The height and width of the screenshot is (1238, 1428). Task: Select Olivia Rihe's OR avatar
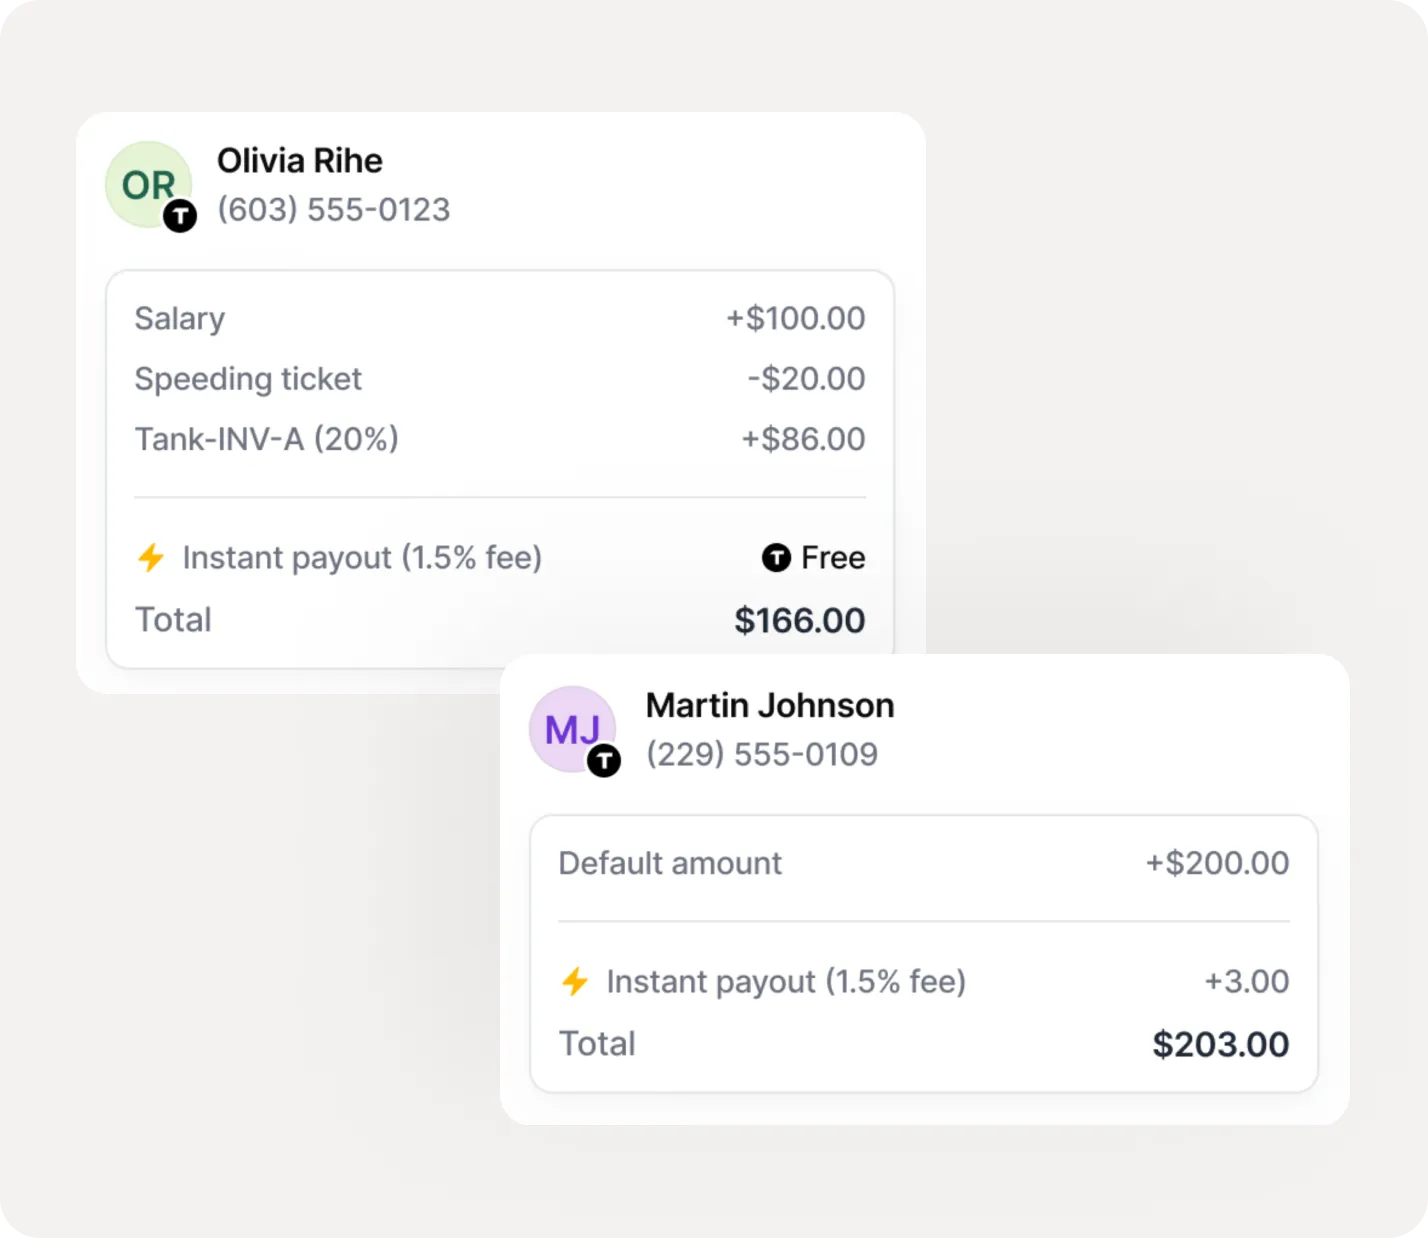click(x=148, y=184)
